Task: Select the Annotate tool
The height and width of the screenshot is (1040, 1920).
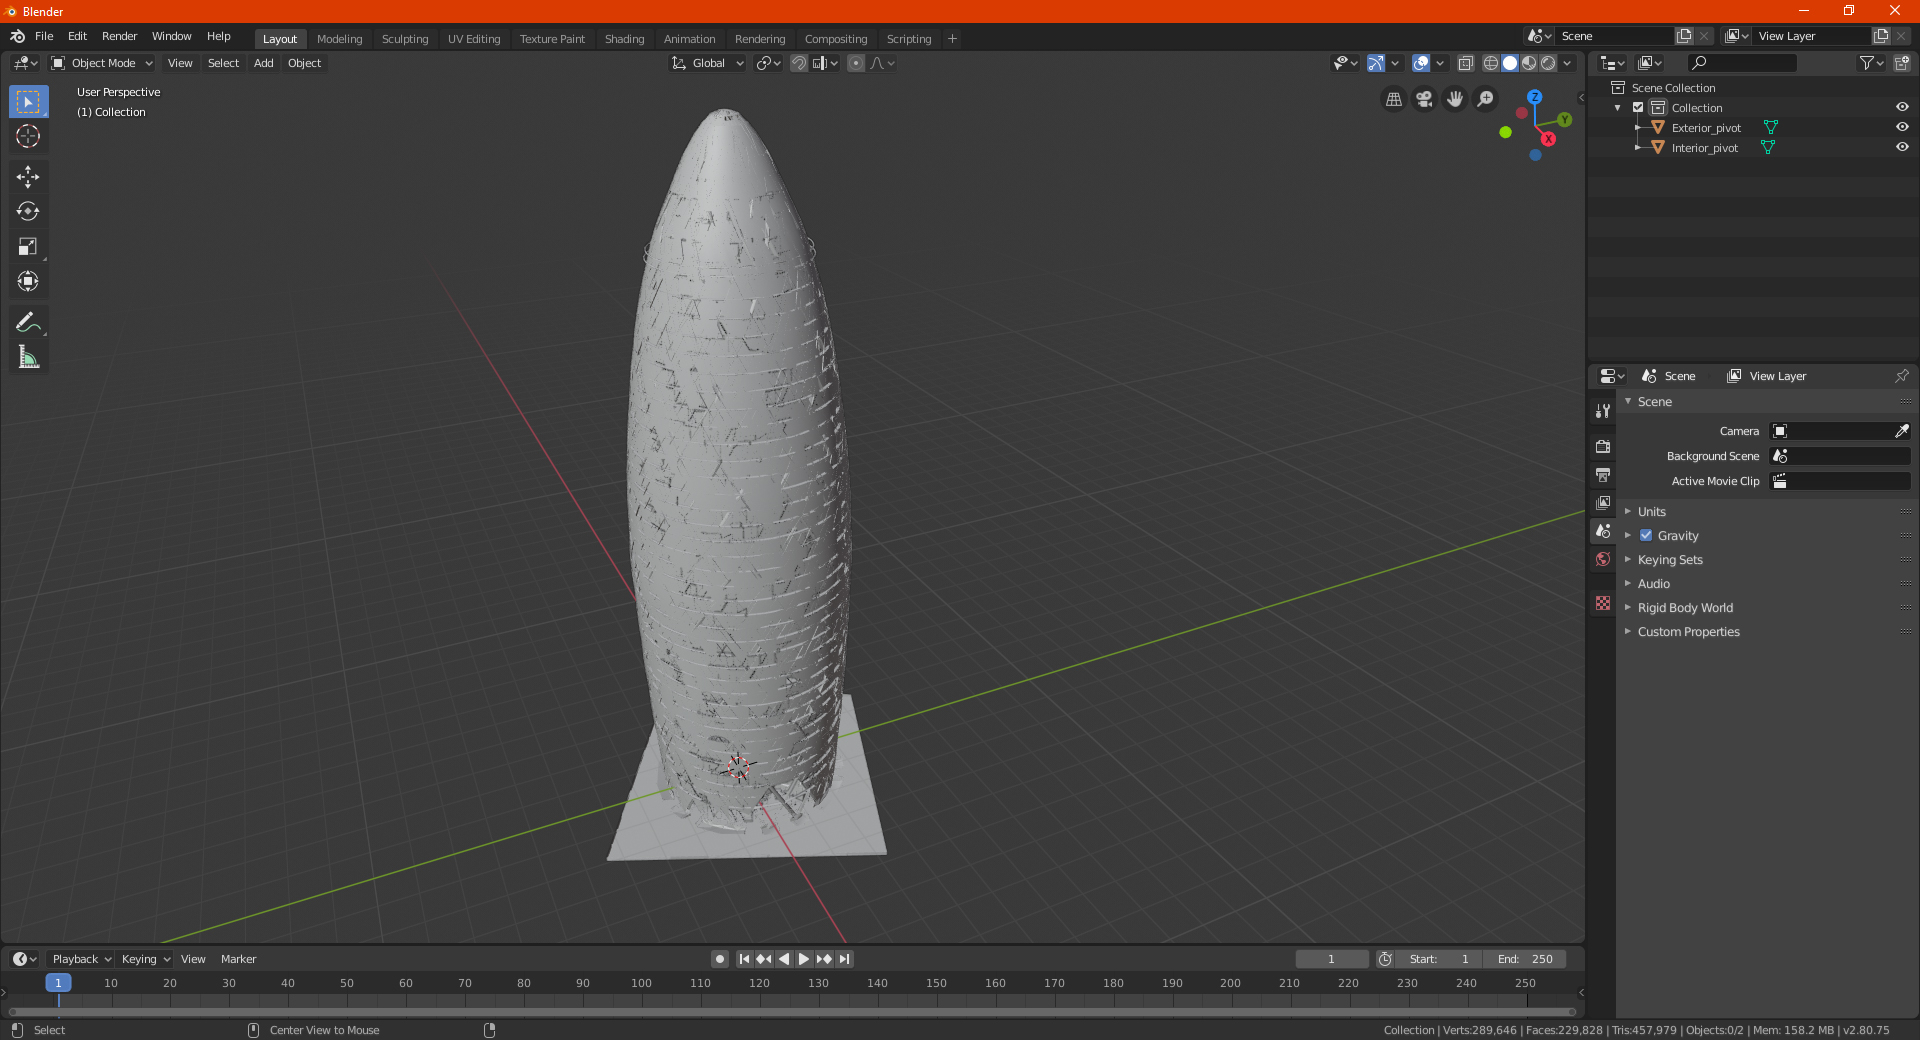Action: [x=28, y=322]
